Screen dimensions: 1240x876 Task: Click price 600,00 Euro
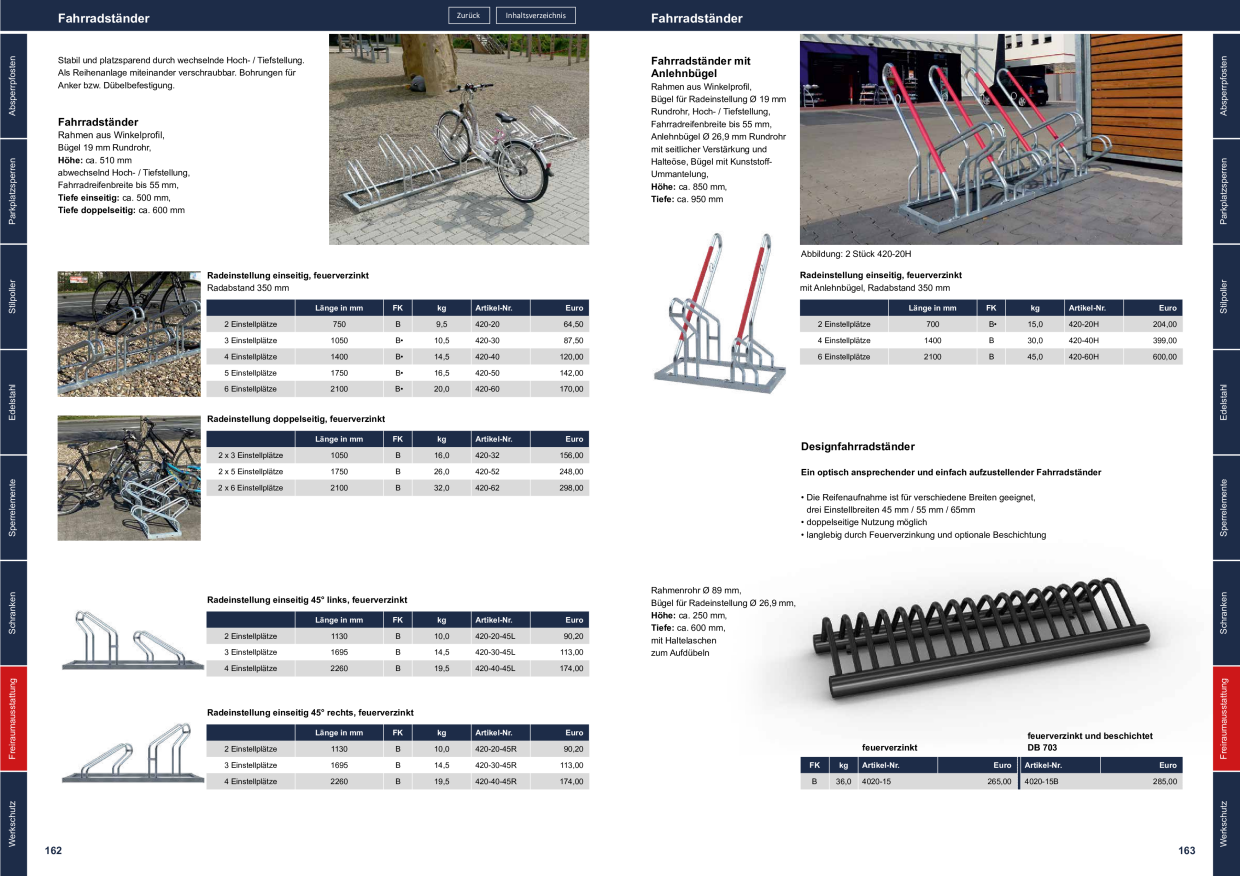[x=1166, y=357]
